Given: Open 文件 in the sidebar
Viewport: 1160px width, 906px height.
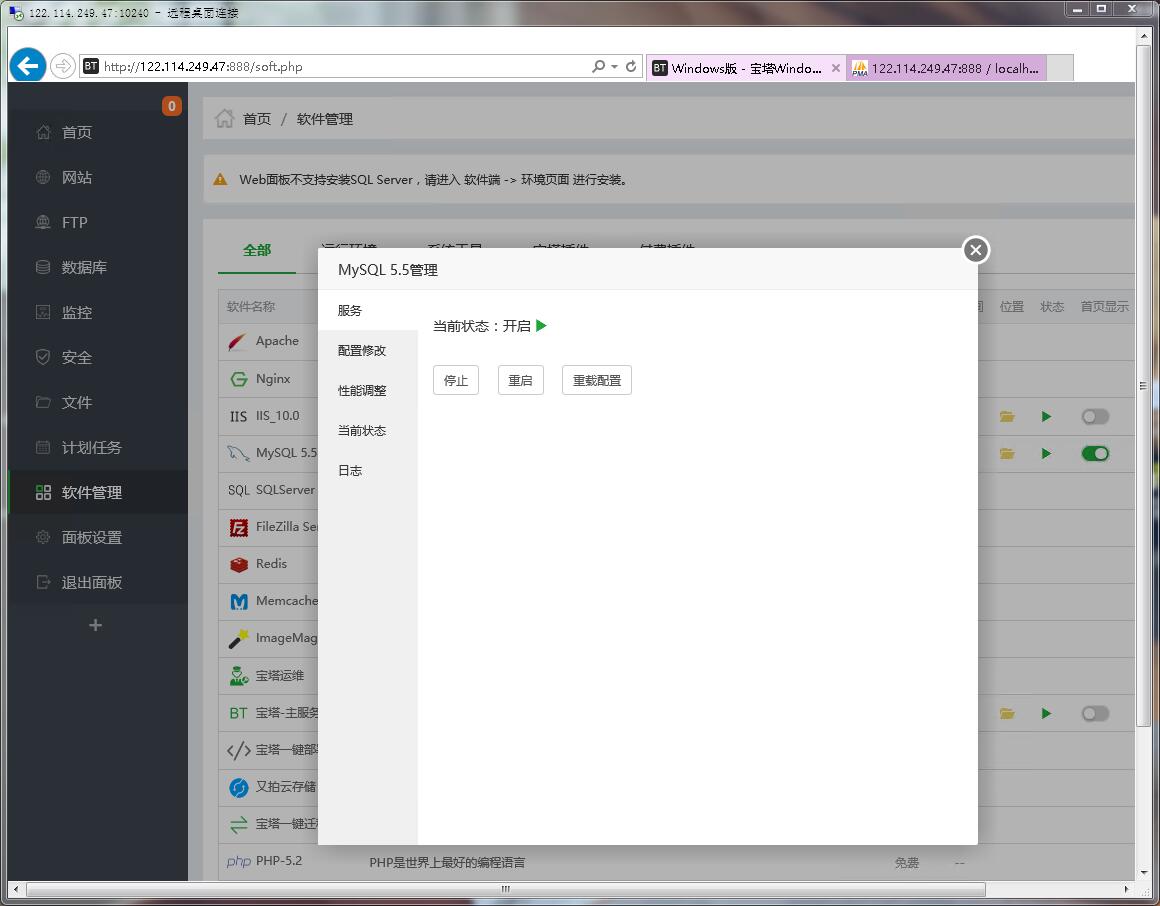Looking at the screenshot, I should (x=98, y=403).
